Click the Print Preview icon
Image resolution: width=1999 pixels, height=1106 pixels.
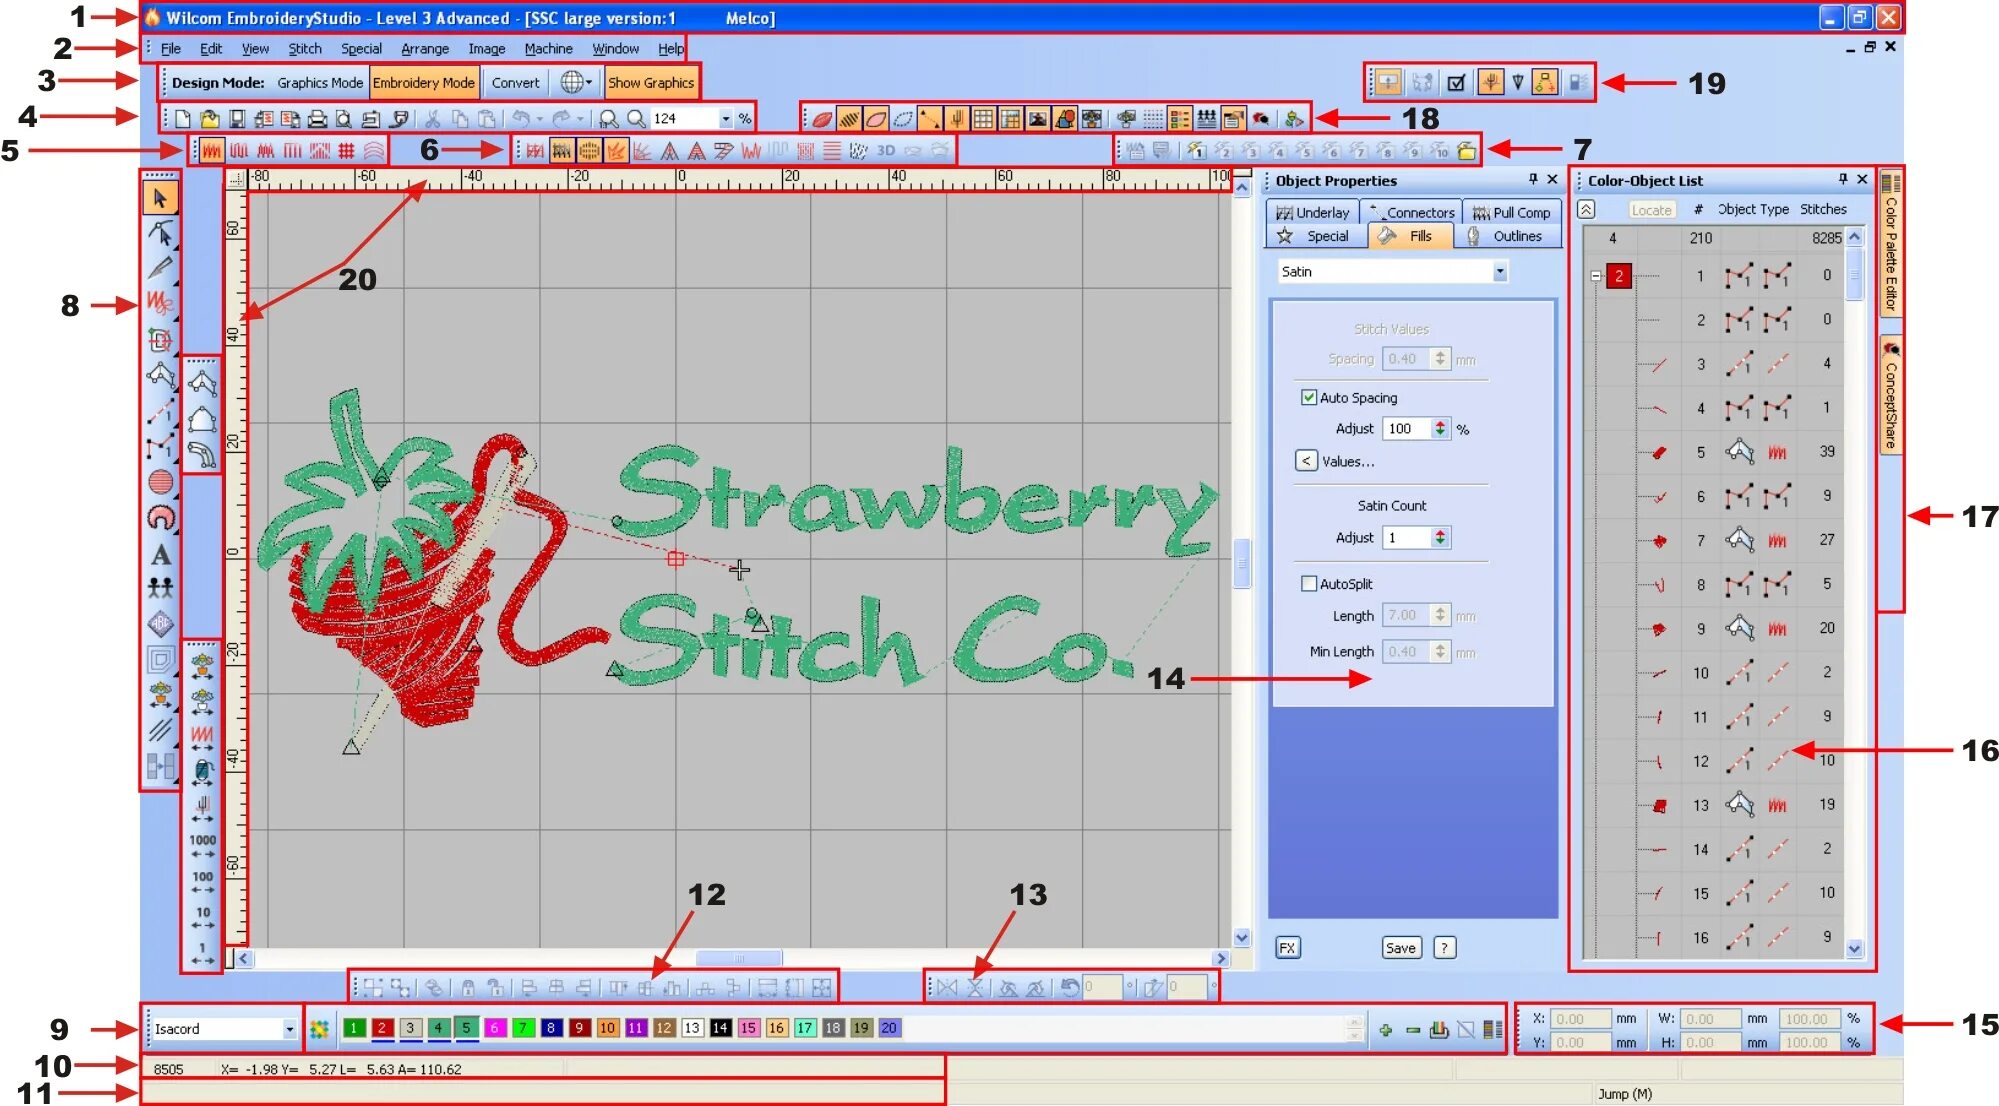(344, 119)
